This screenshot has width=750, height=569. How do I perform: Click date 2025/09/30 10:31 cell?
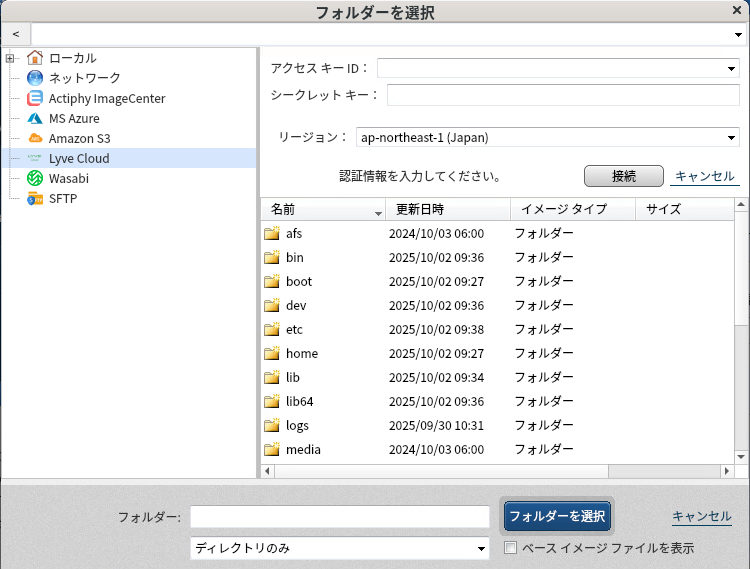pos(436,425)
